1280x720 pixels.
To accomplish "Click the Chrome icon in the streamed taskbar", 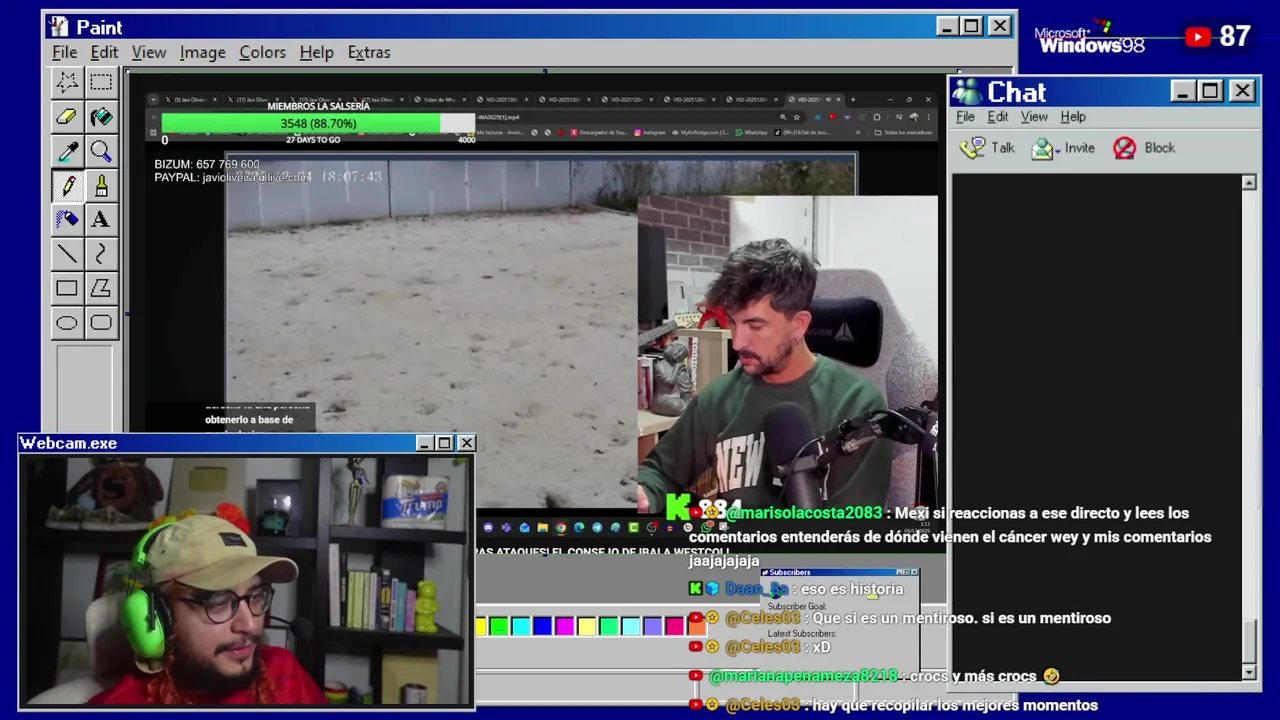I will pyautogui.click(x=560, y=527).
